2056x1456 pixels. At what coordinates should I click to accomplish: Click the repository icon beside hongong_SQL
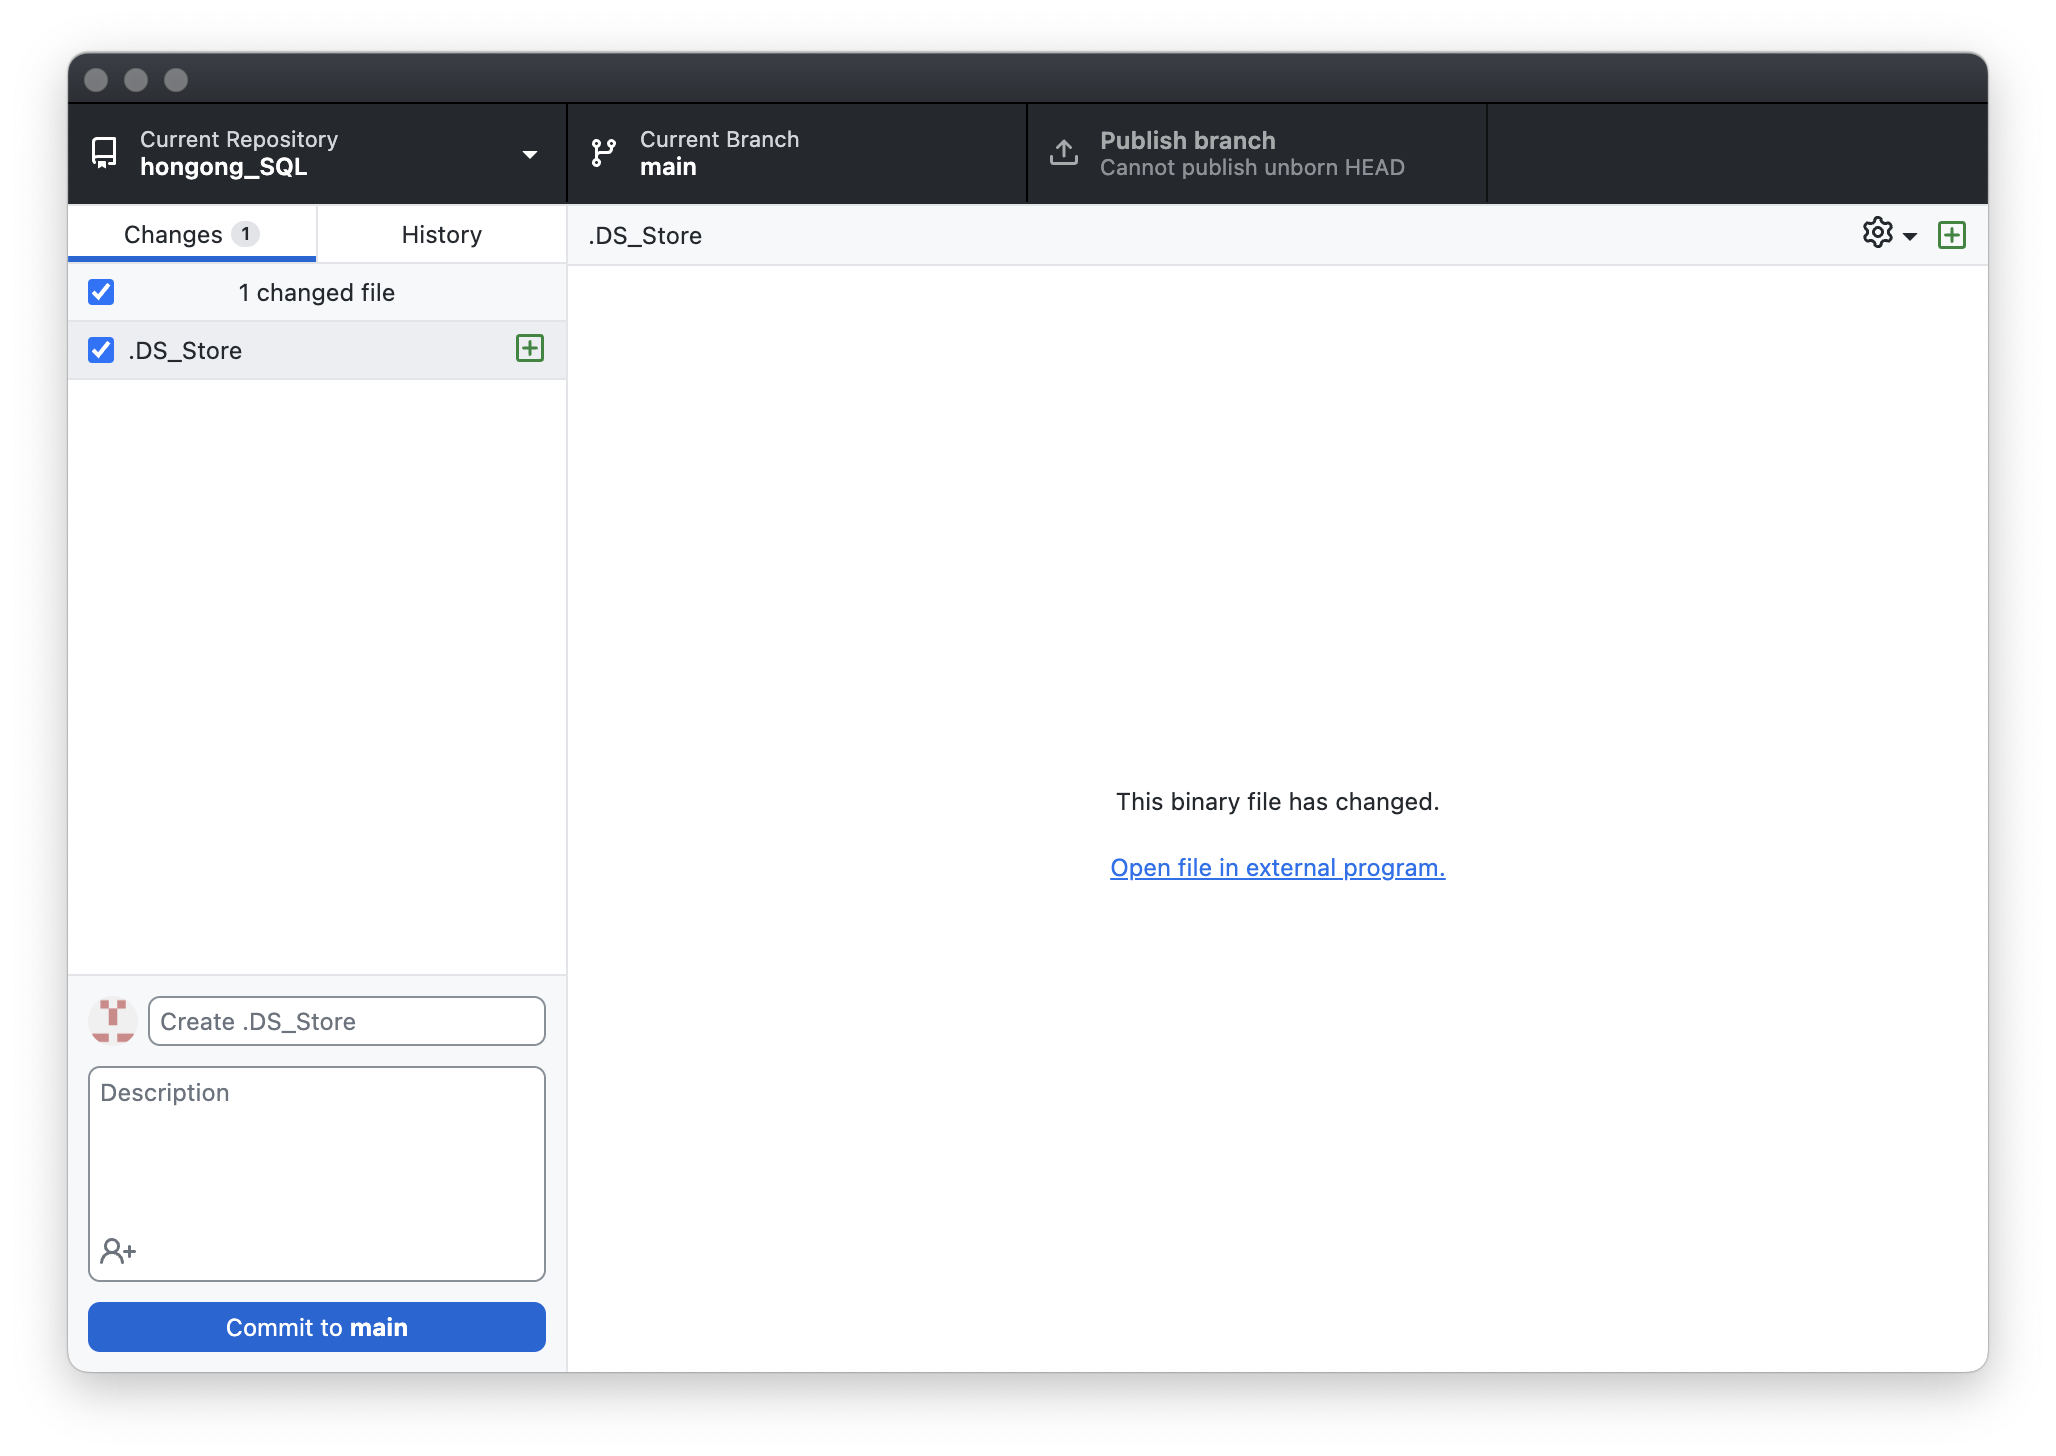tap(104, 152)
